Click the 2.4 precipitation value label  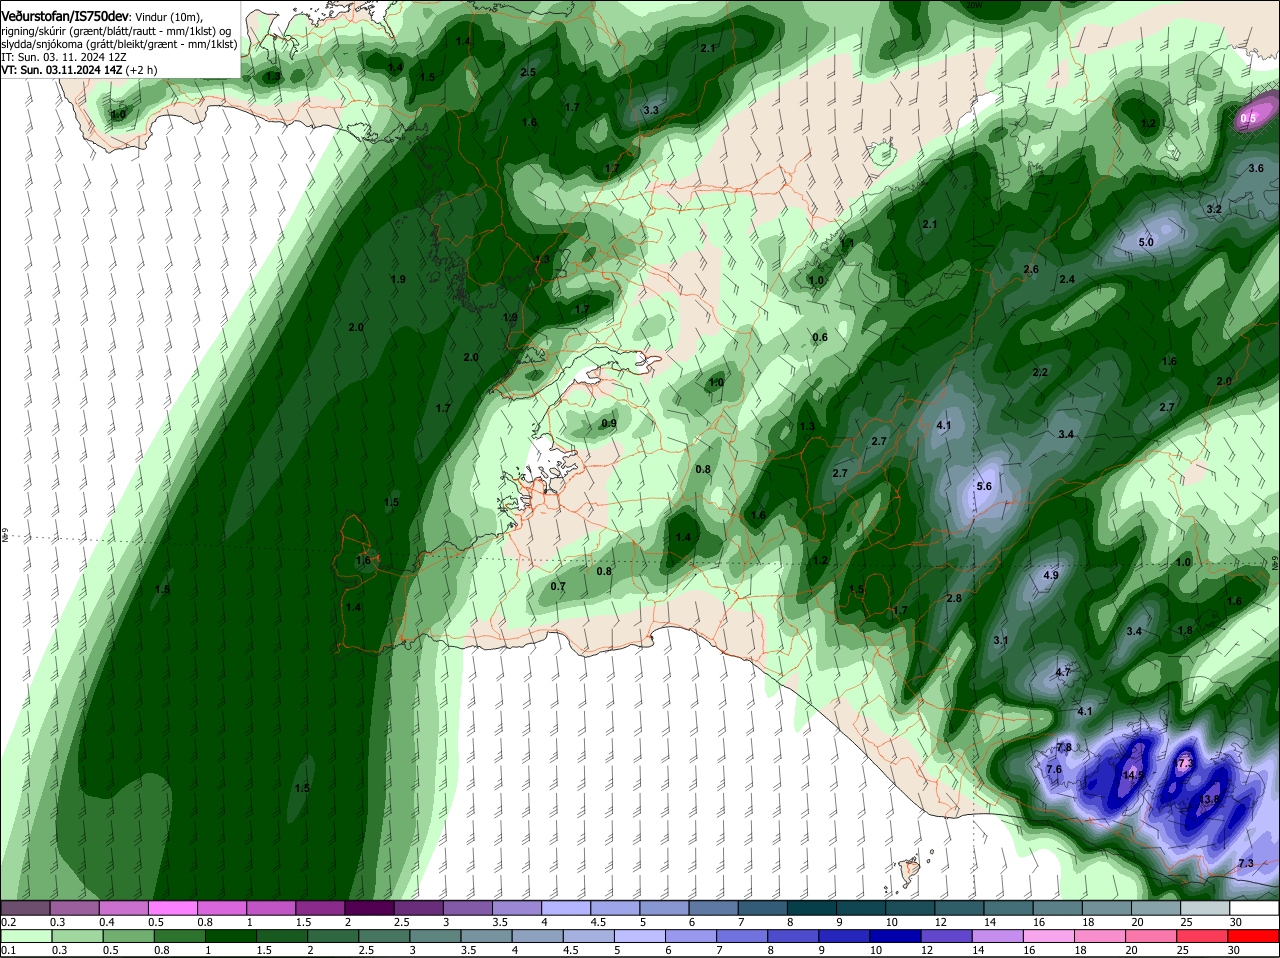pyautogui.click(x=1067, y=279)
